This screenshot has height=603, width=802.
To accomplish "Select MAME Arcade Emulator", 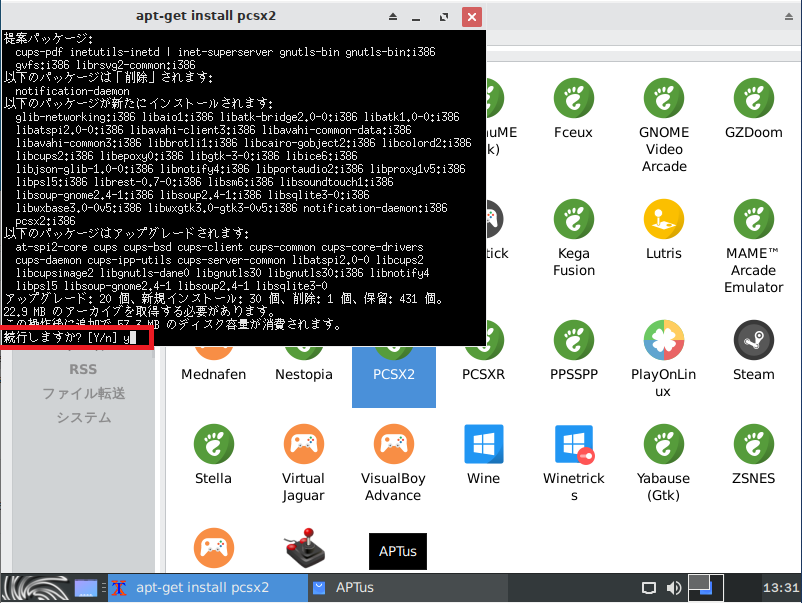I will (x=753, y=219).
